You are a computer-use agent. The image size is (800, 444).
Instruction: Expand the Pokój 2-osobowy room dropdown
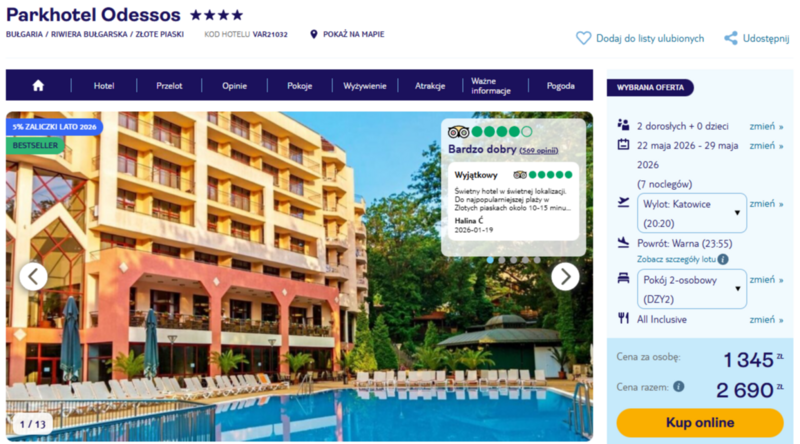coord(692,289)
